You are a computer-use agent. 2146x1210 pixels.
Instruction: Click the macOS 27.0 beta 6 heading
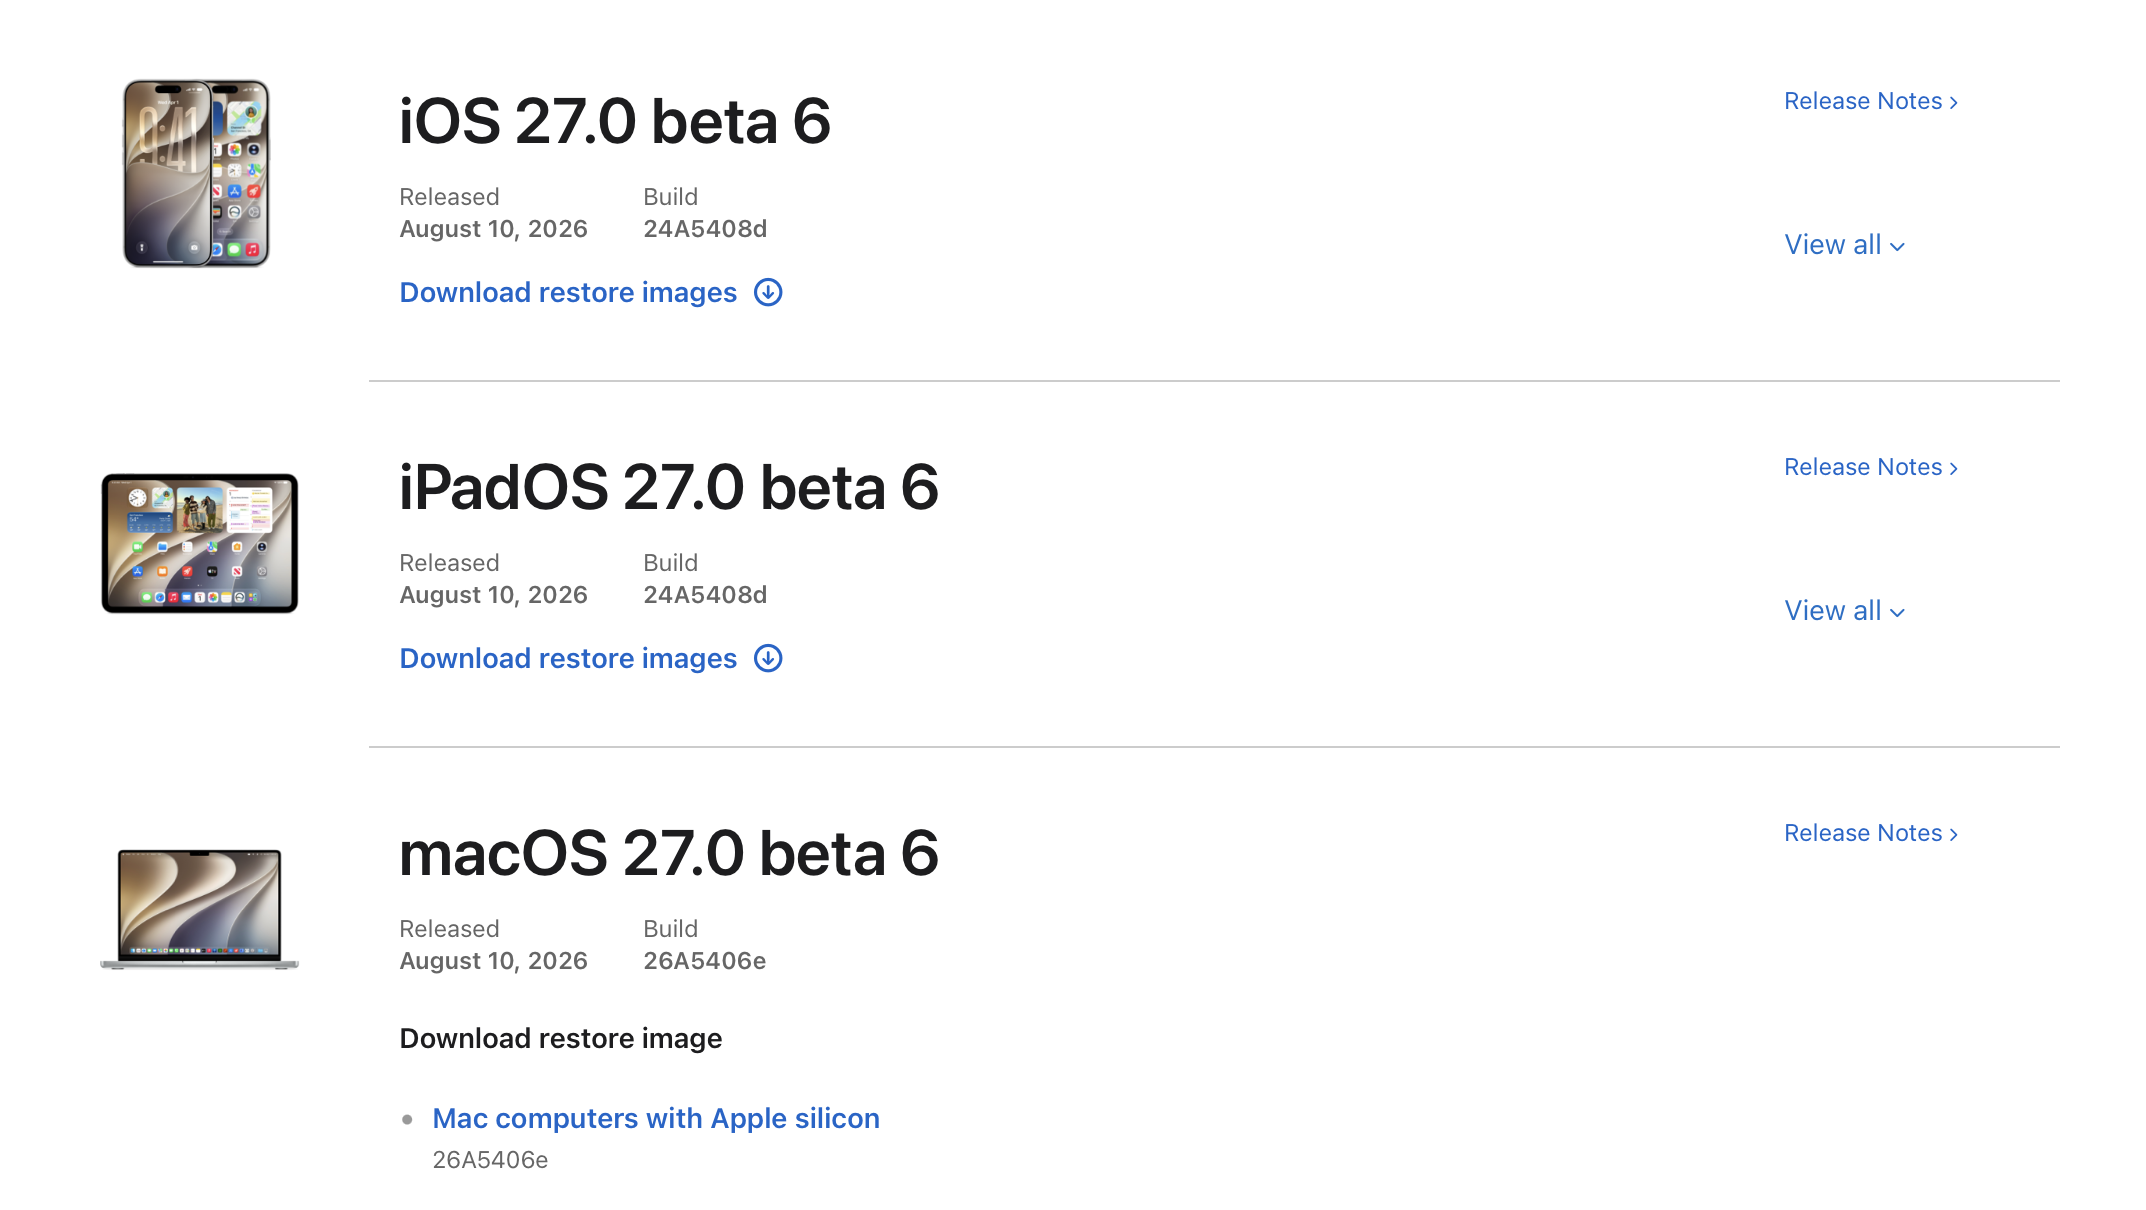pyautogui.click(x=669, y=853)
